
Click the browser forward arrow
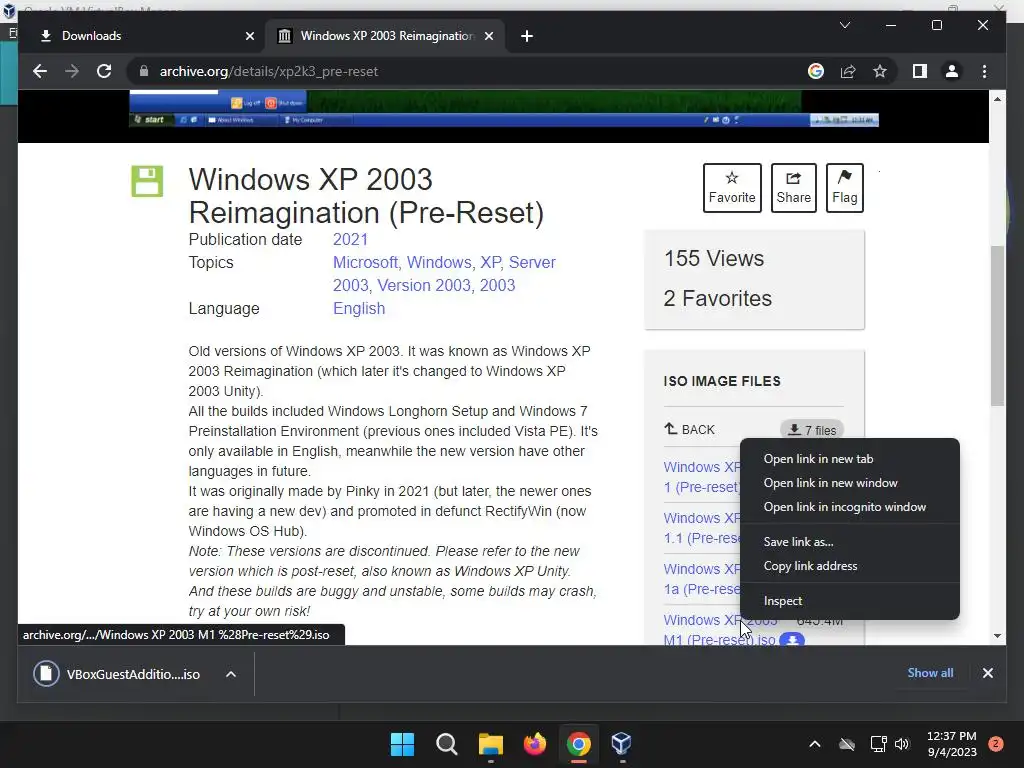coord(72,71)
